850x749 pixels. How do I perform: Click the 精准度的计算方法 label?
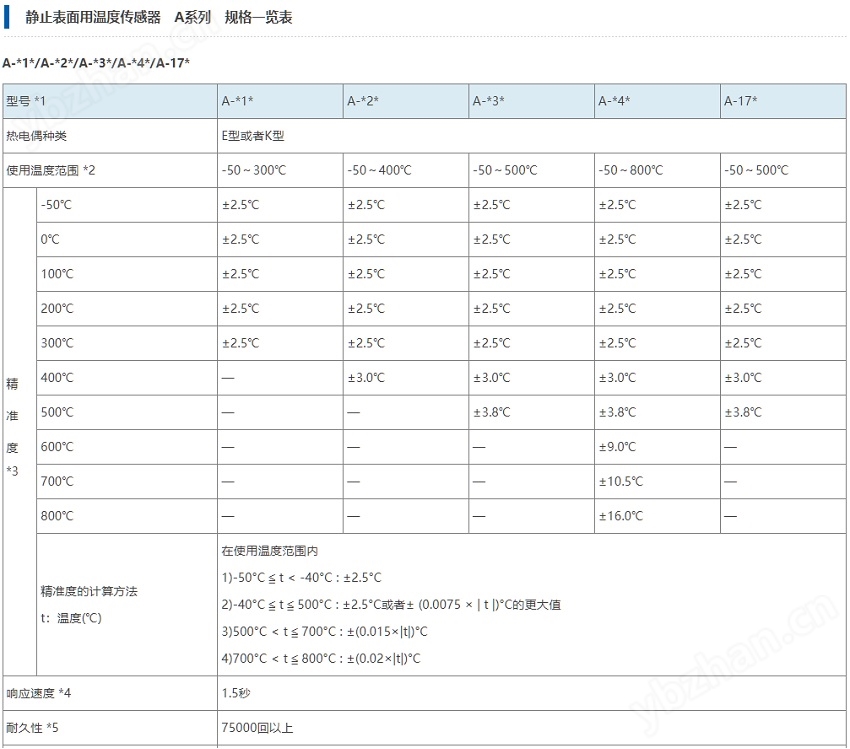(x=89, y=591)
